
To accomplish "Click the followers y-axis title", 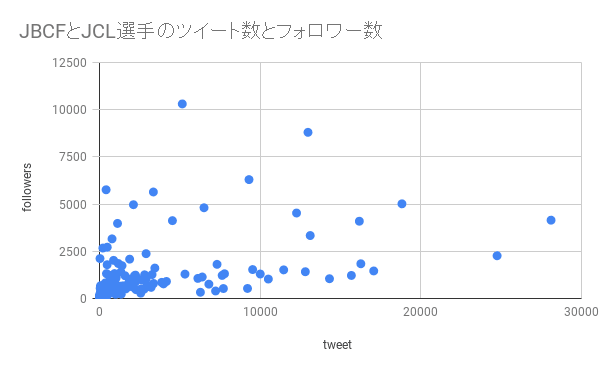I will pyautogui.click(x=26, y=187).
